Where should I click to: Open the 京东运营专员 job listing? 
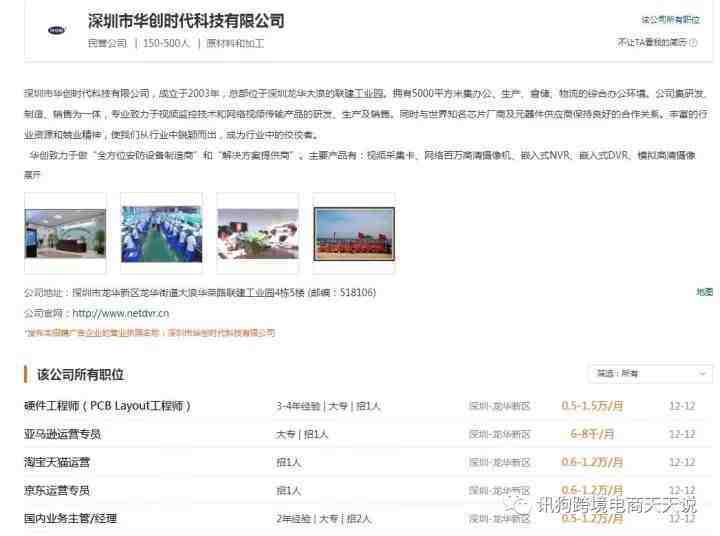click(57, 490)
